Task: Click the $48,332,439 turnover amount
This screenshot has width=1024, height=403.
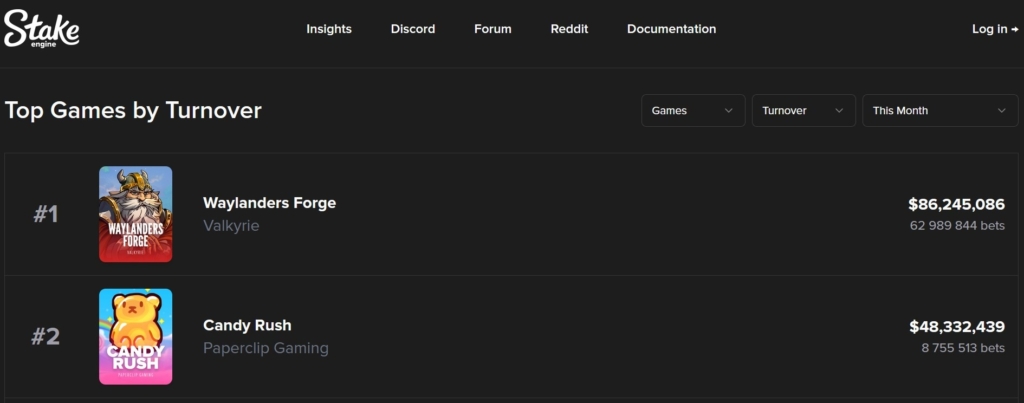Action: [x=956, y=327]
